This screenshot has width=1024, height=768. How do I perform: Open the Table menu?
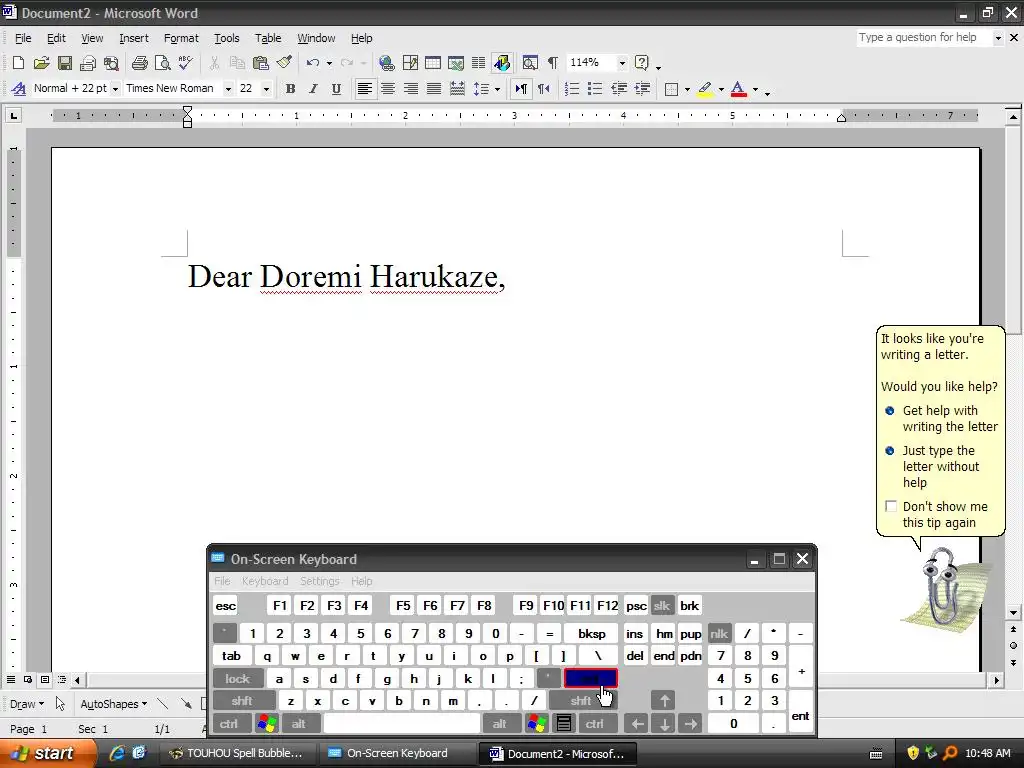click(x=268, y=38)
